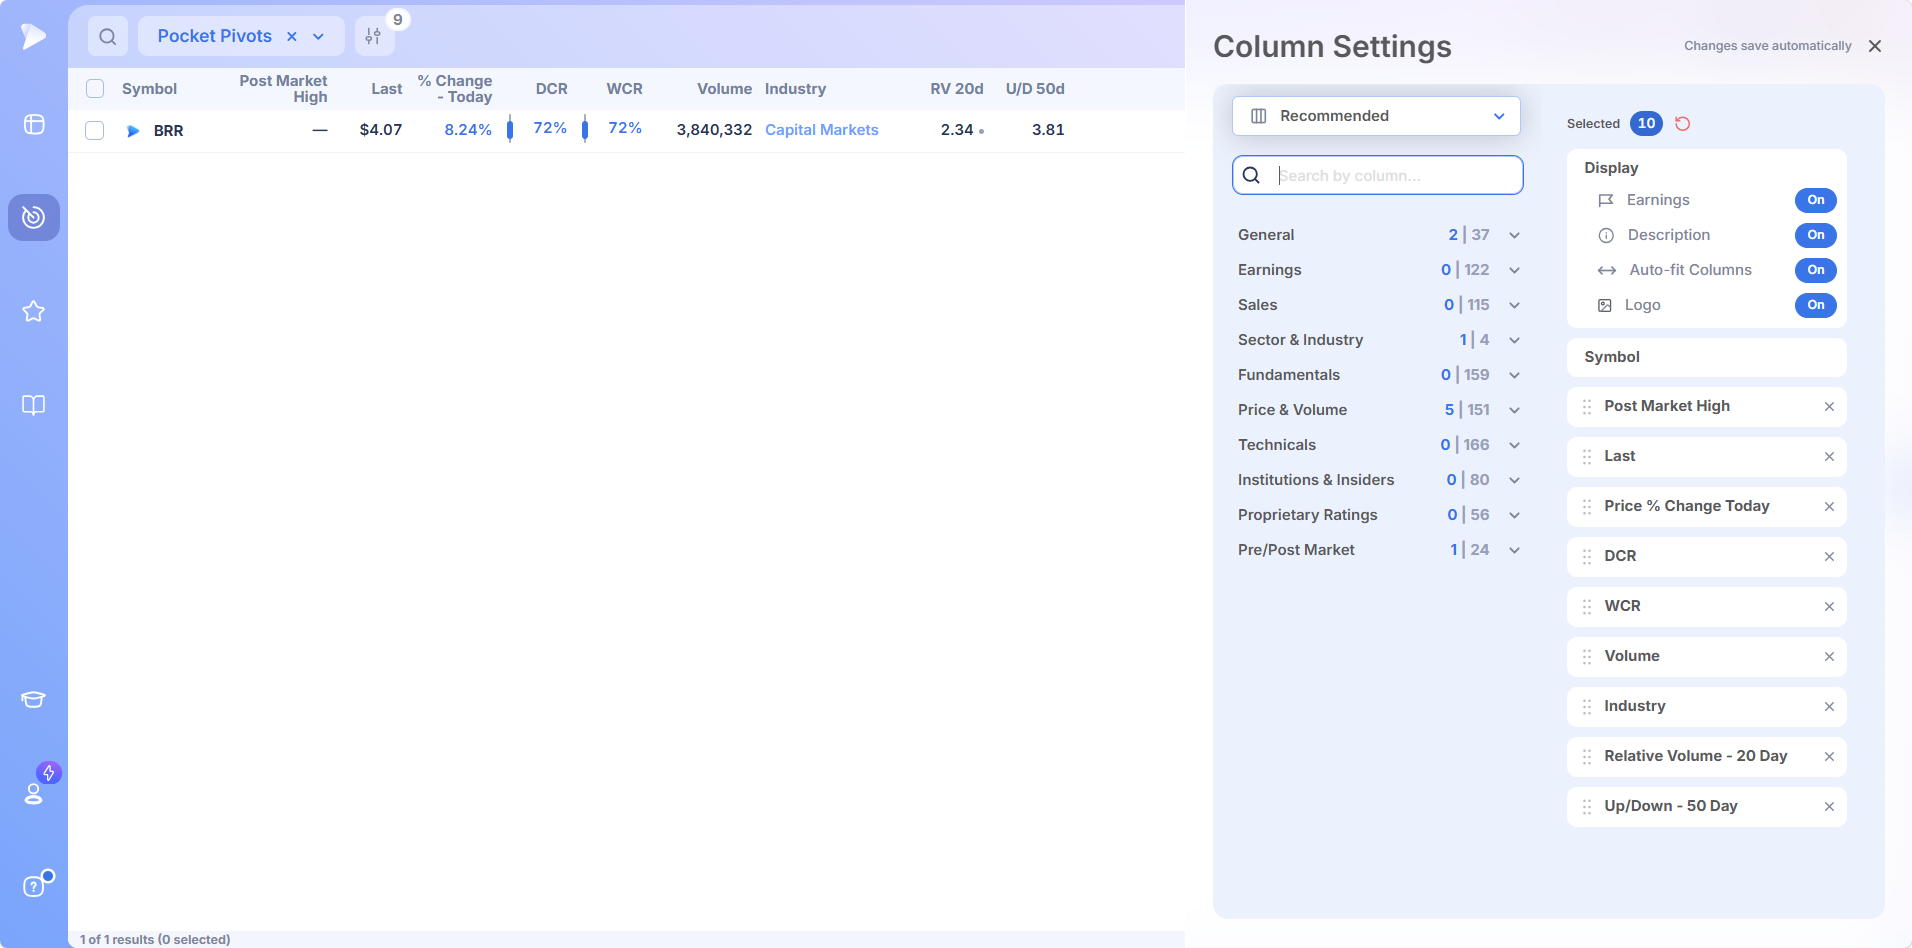The height and width of the screenshot is (948, 1912).
Task: Remove the Up/Down - 50 Day column
Action: point(1829,807)
